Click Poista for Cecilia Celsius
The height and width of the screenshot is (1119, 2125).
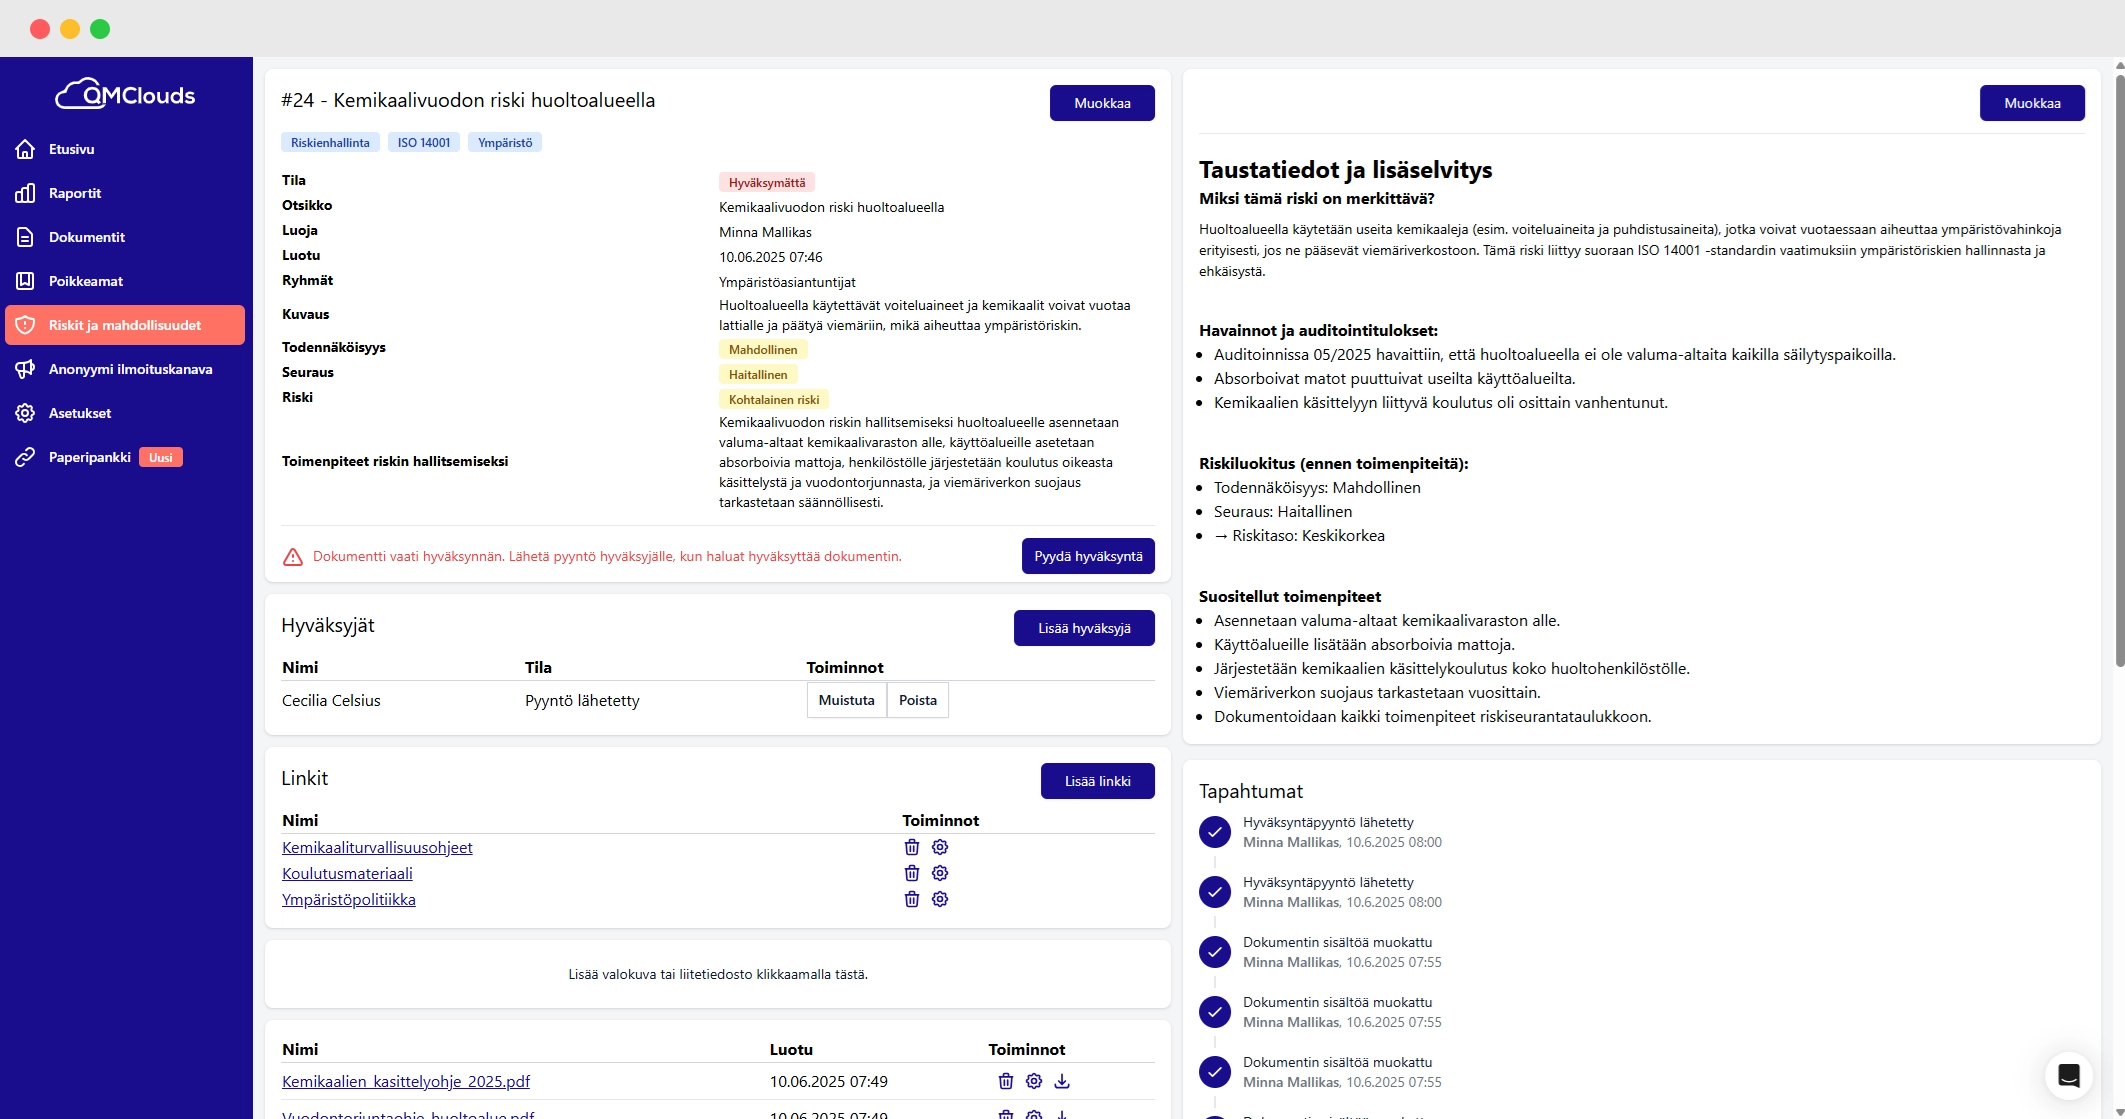tap(918, 700)
